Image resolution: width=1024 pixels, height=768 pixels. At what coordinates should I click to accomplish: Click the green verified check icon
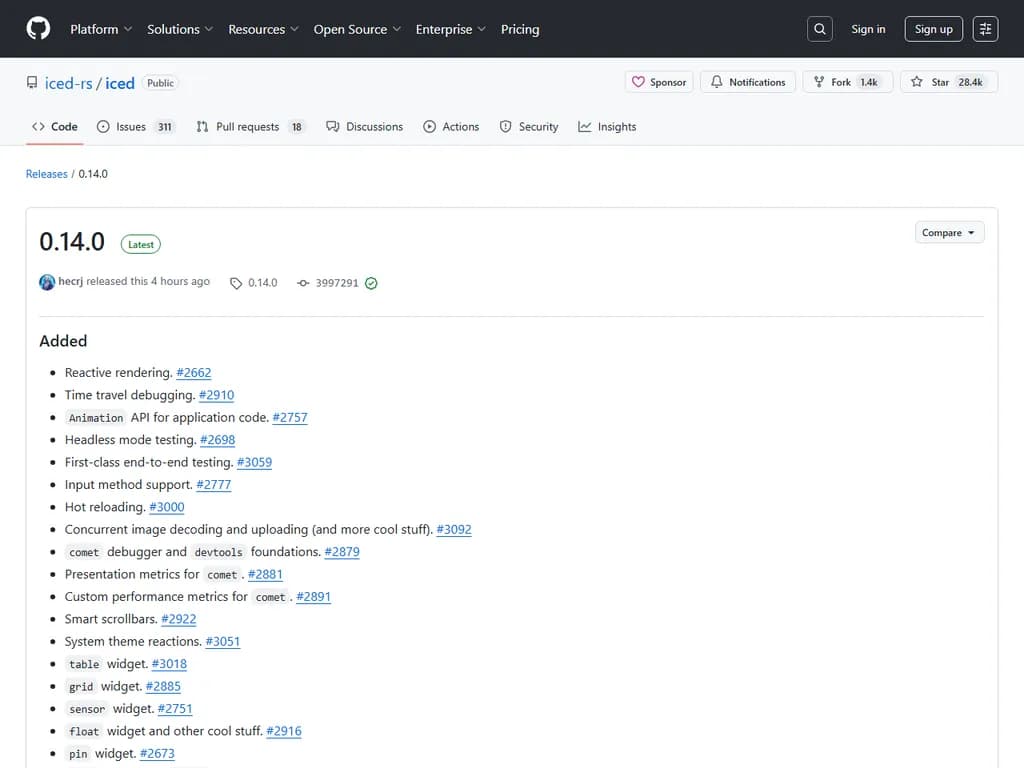point(371,283)
